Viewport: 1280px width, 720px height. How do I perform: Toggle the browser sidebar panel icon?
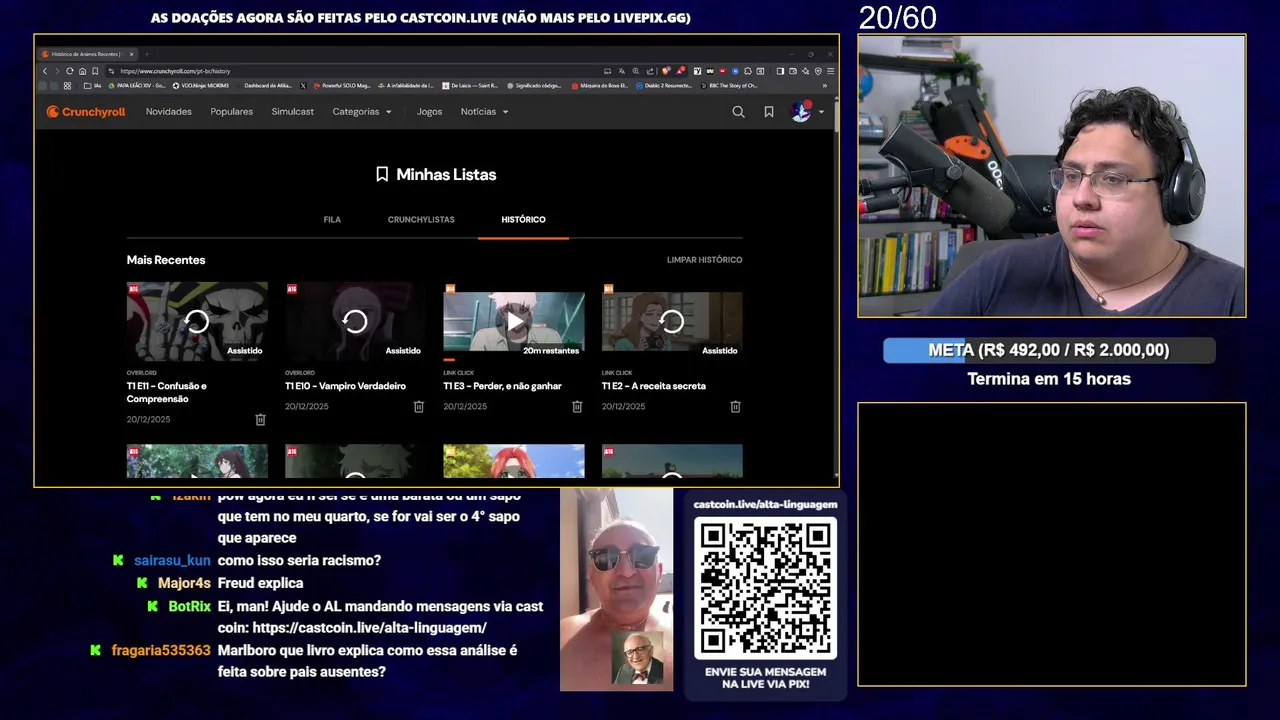pos(780,71)
